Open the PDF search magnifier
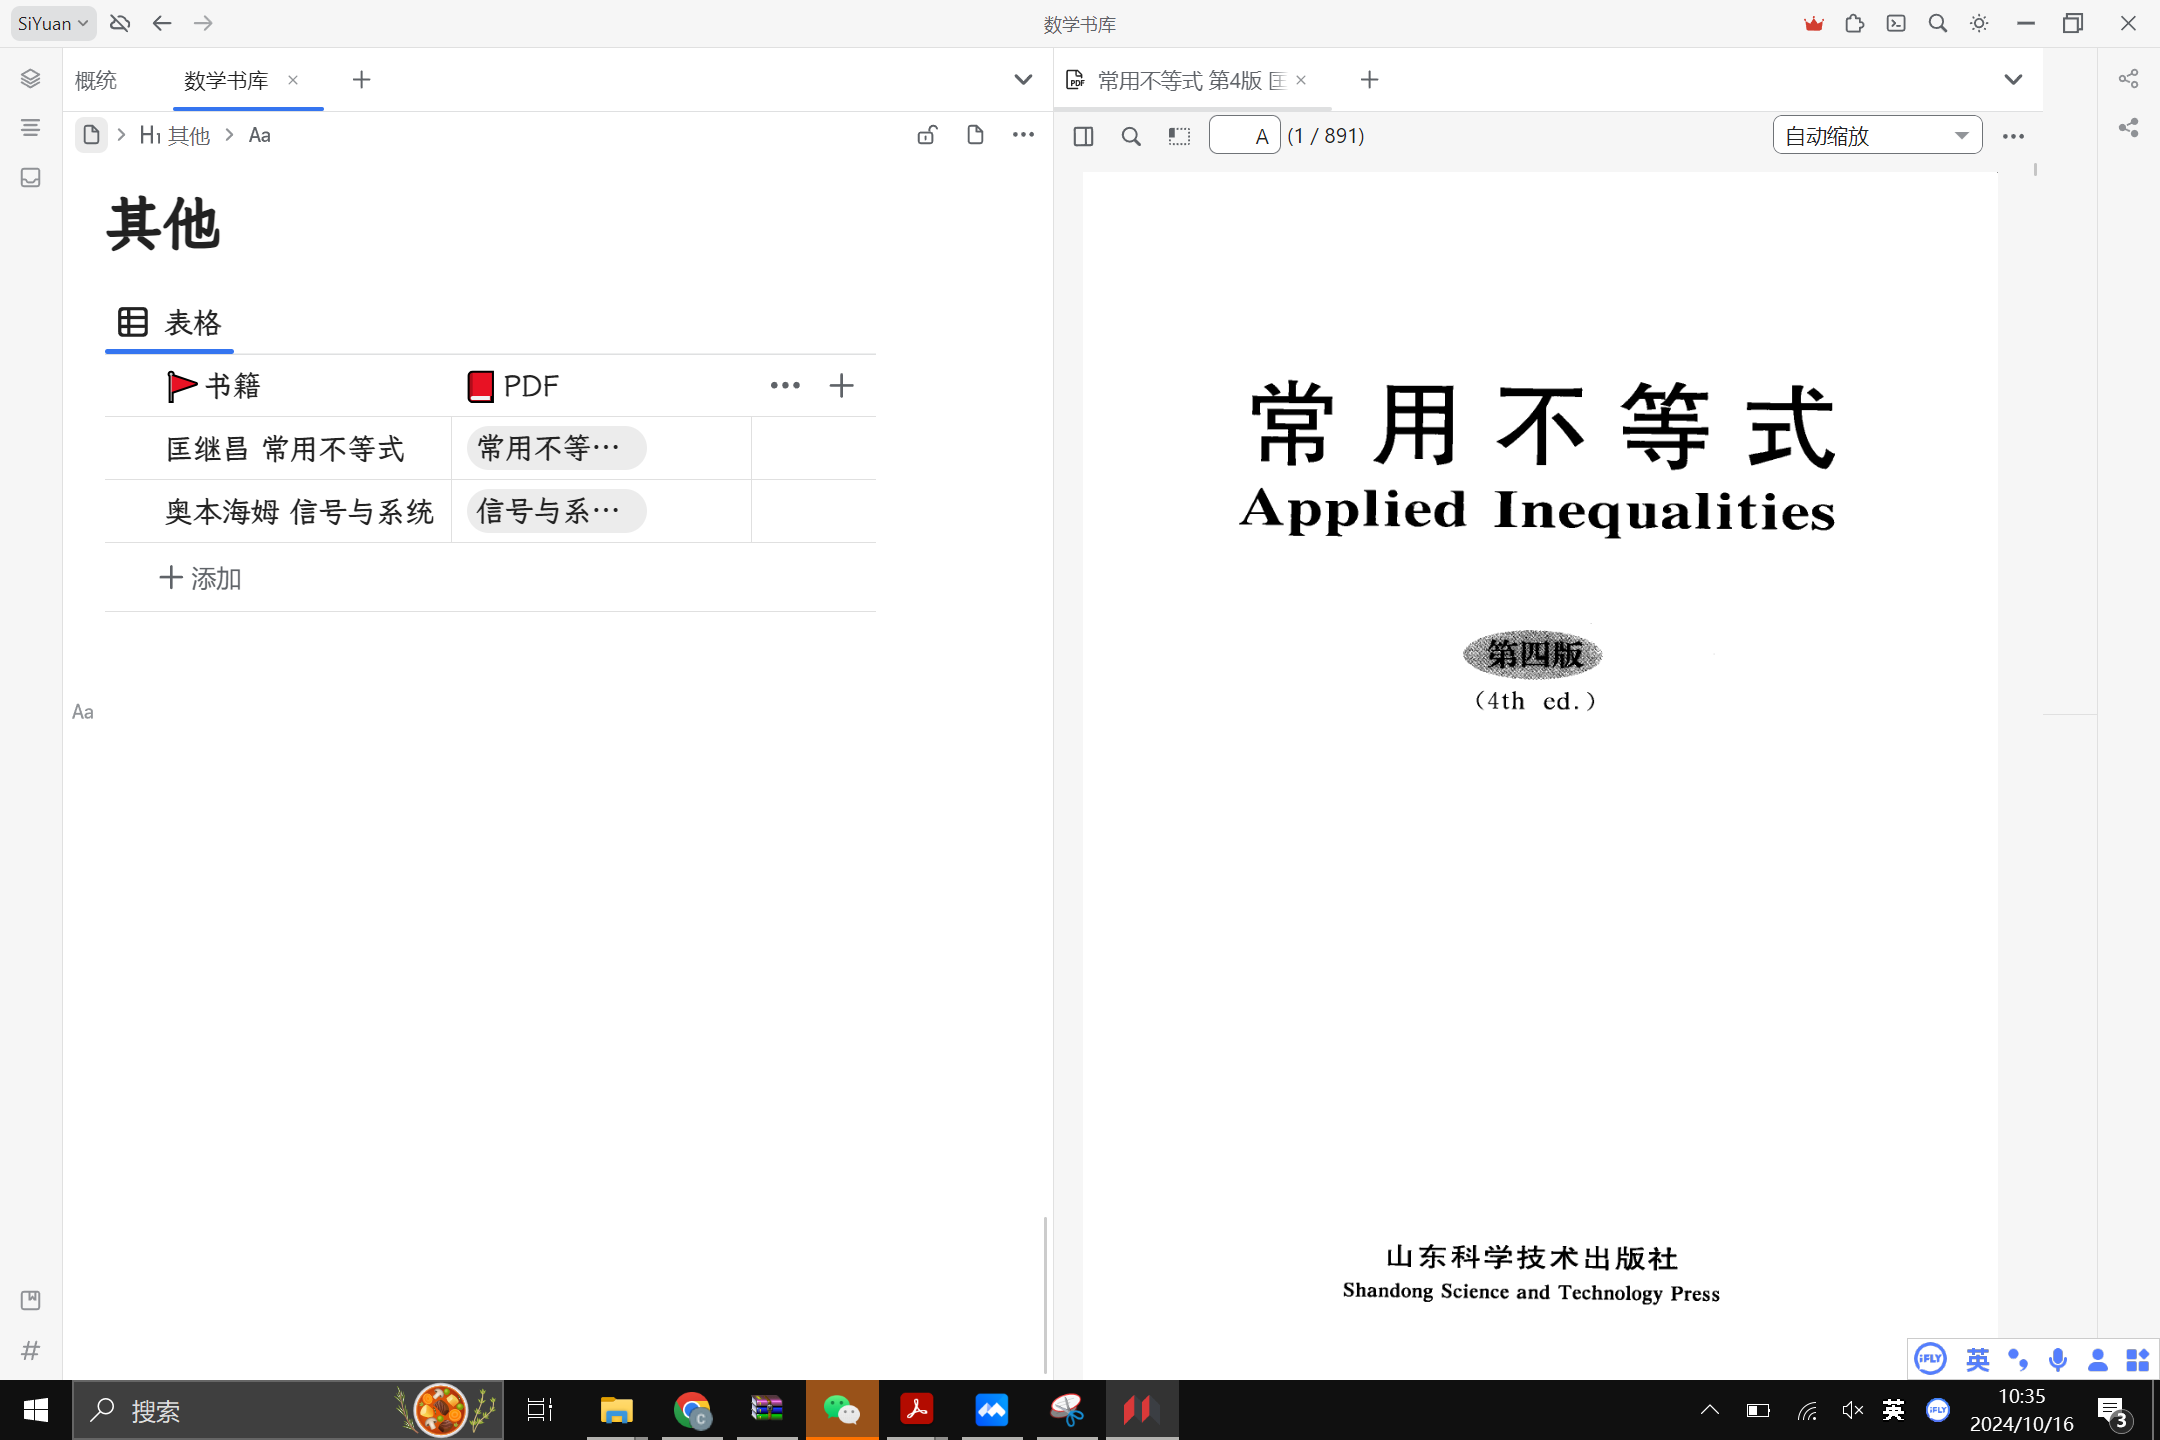Viewport: 2160px width, 1440px height. tap(1131, 136)
